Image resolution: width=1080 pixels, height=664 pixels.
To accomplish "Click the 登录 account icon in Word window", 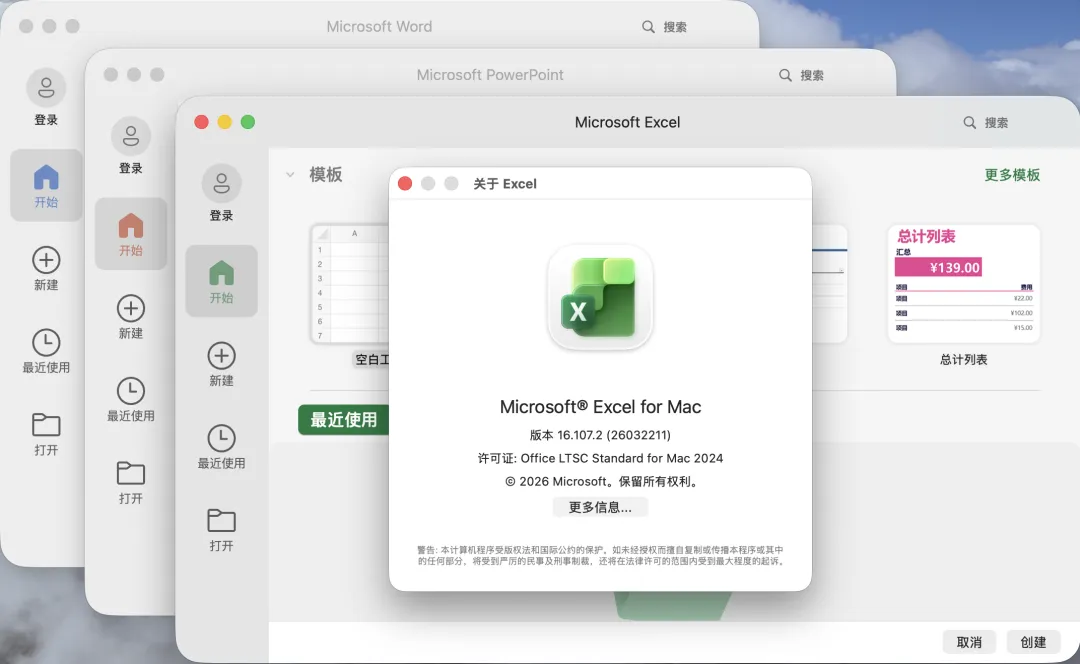I will click(x=46, y=87).
